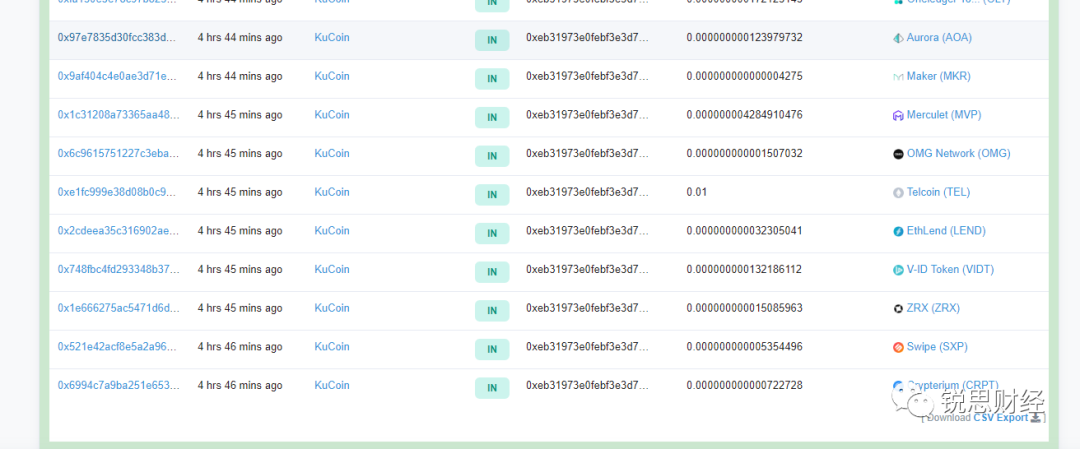Click the '4 hrs 46 mins ago' in Swipe row

(240, 346)
